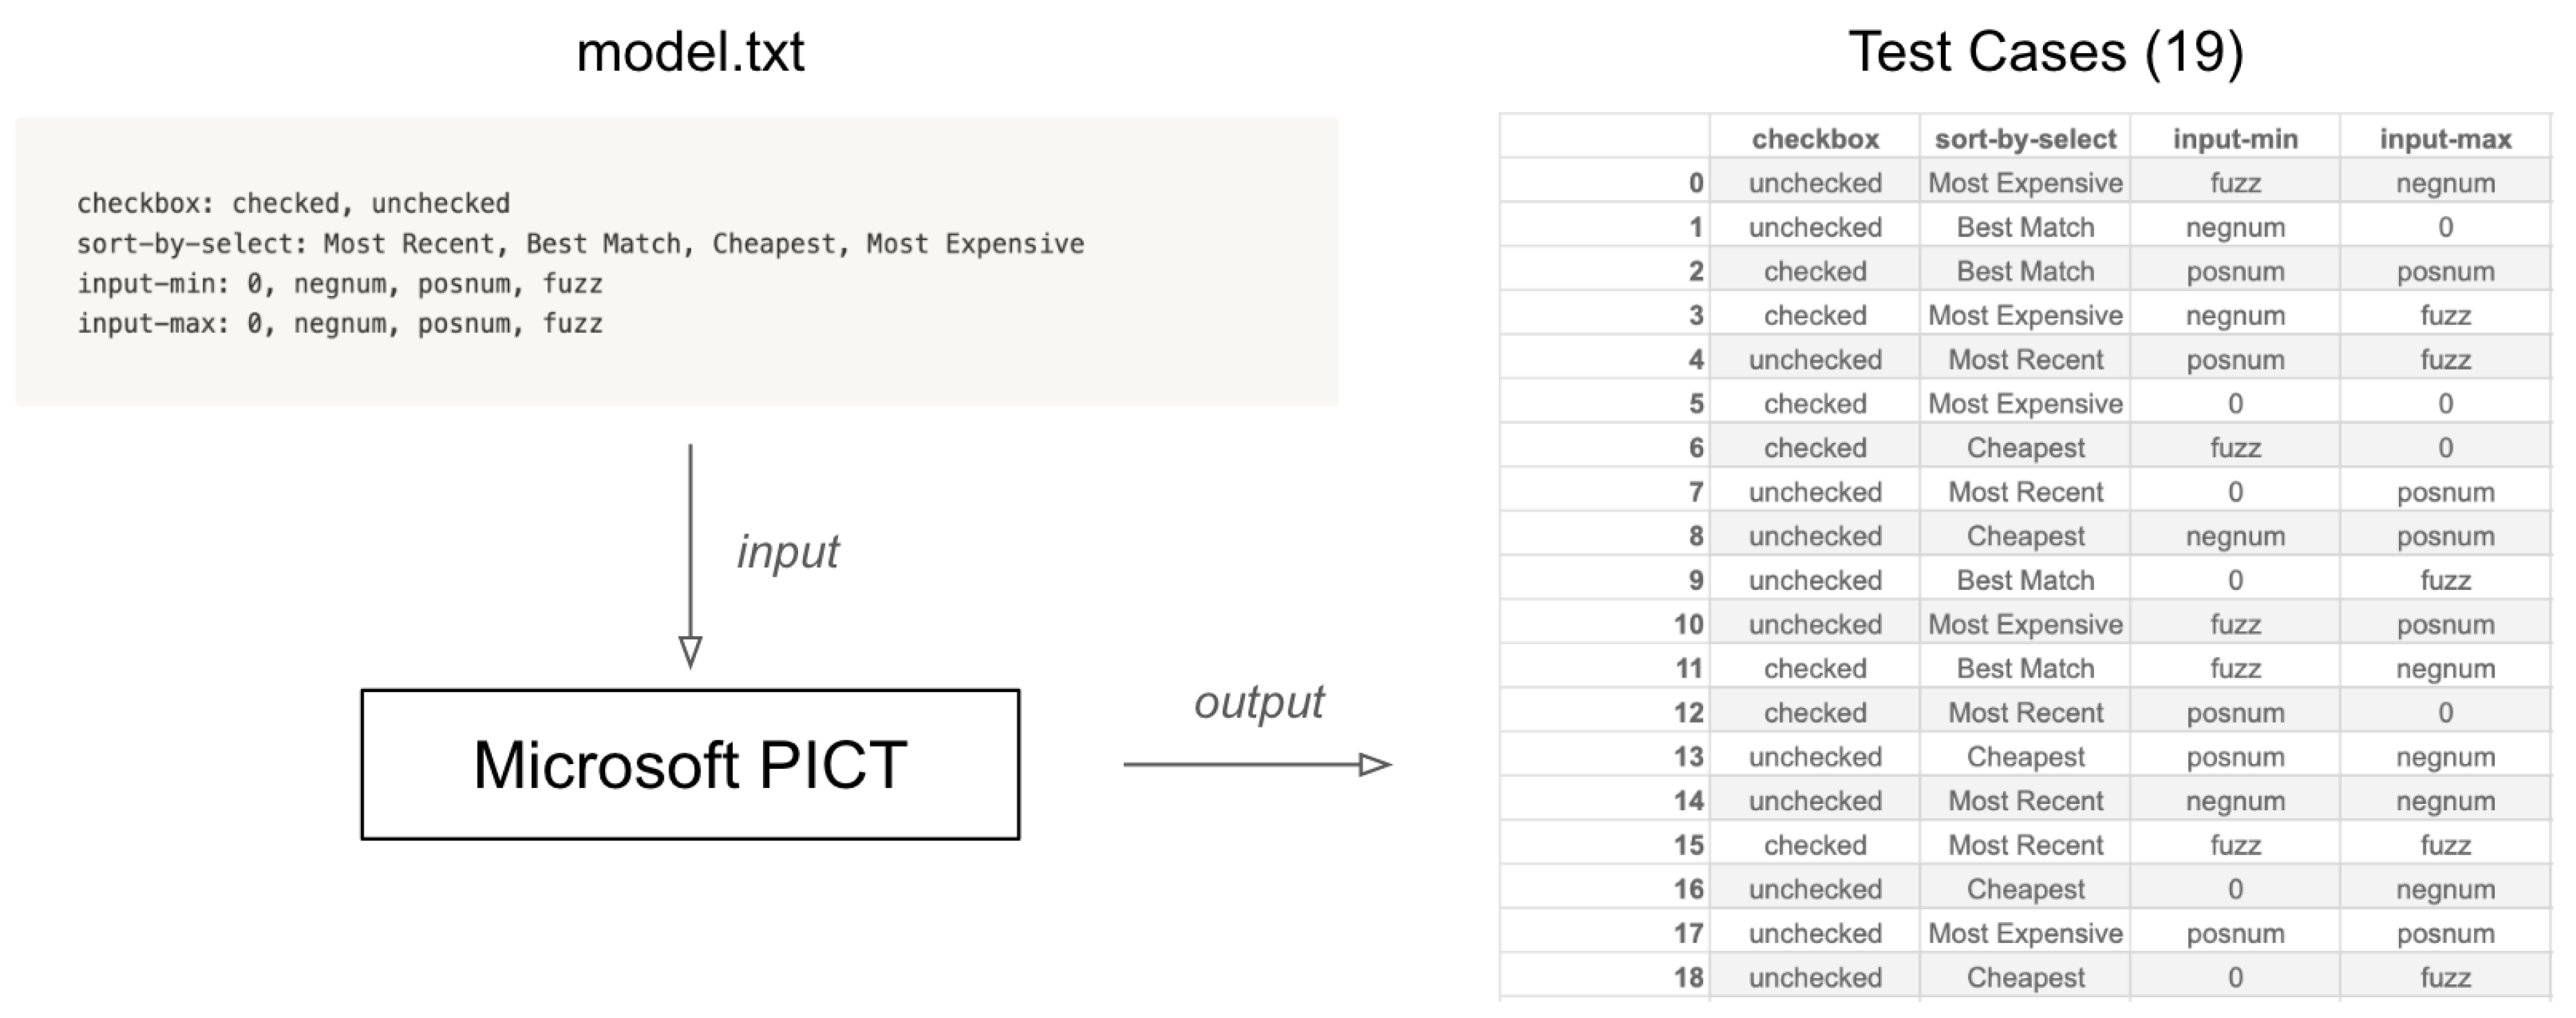Screen dimensions: 2576x1018
Task: Click row 12's Most Recent cell
Action: (x=2025, y=712)
